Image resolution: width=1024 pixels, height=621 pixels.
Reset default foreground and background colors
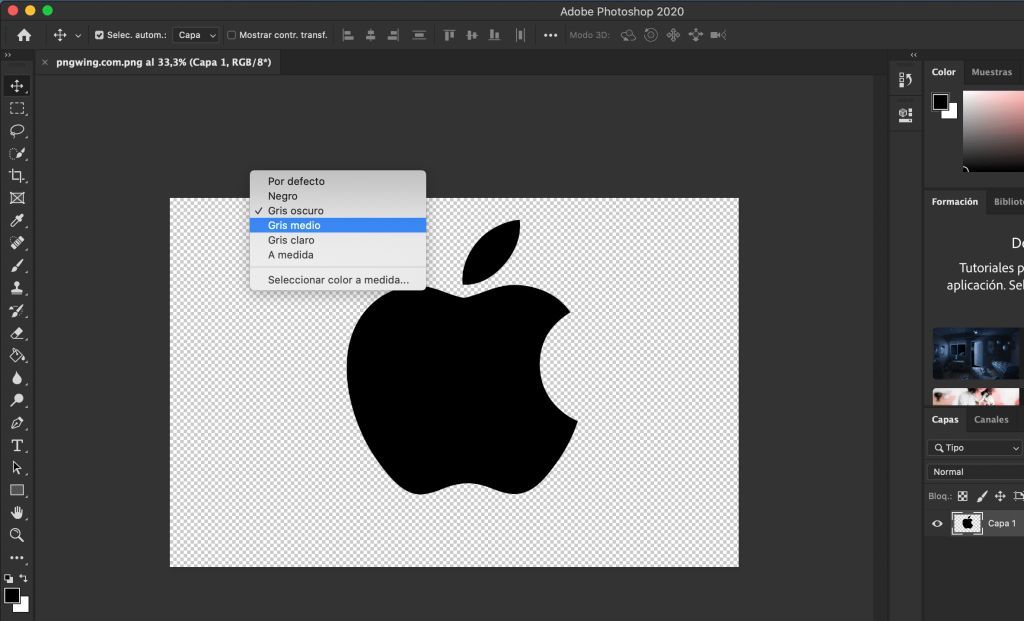point(8,579)
